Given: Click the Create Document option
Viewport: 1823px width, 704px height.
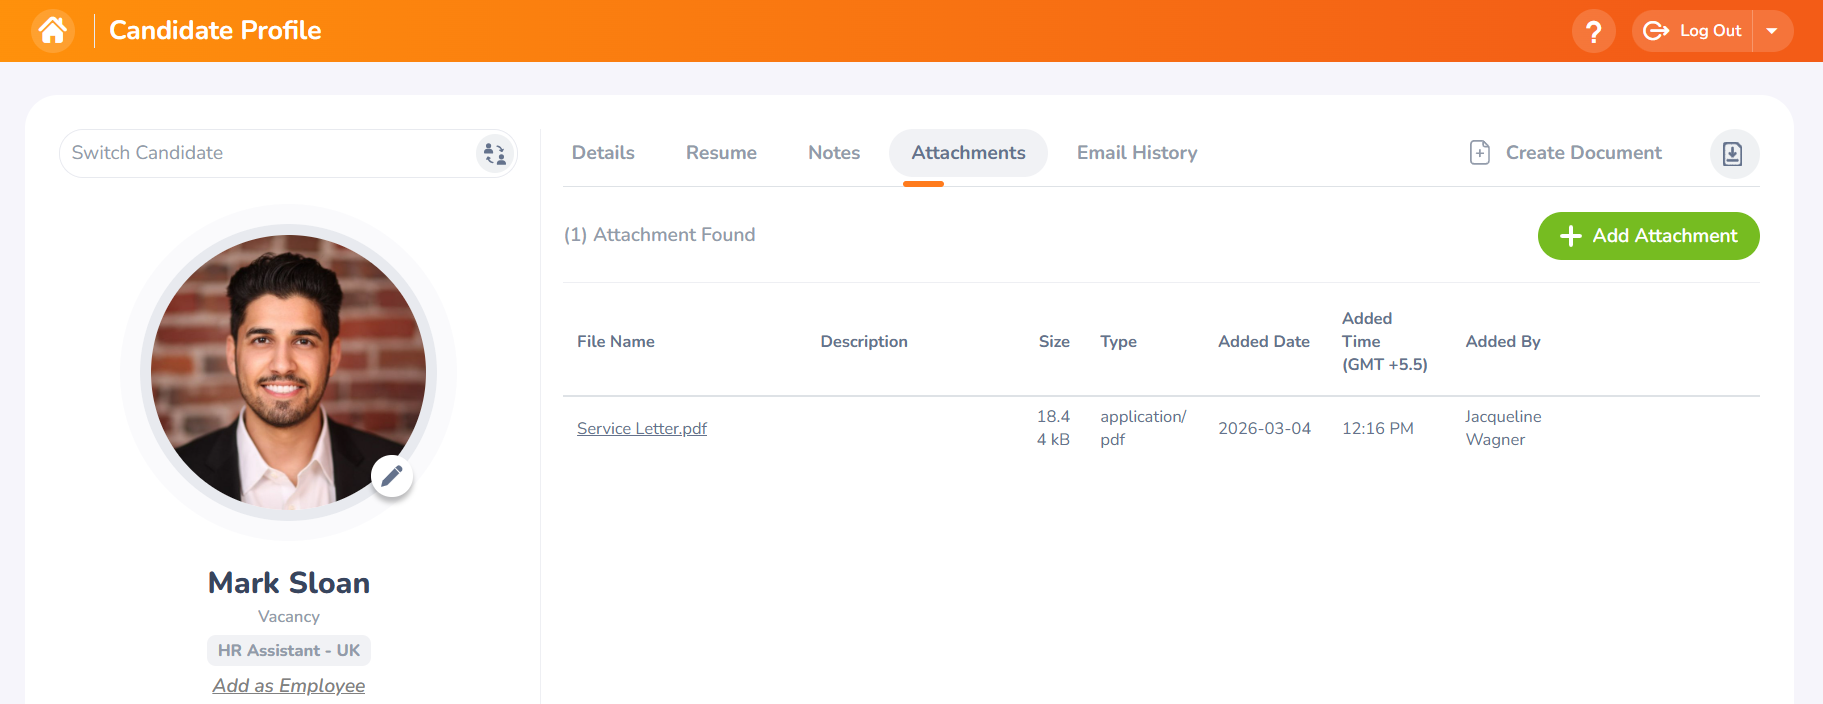Looking at the screenshot, I should pyautogui.click(x=1566, y=153).
